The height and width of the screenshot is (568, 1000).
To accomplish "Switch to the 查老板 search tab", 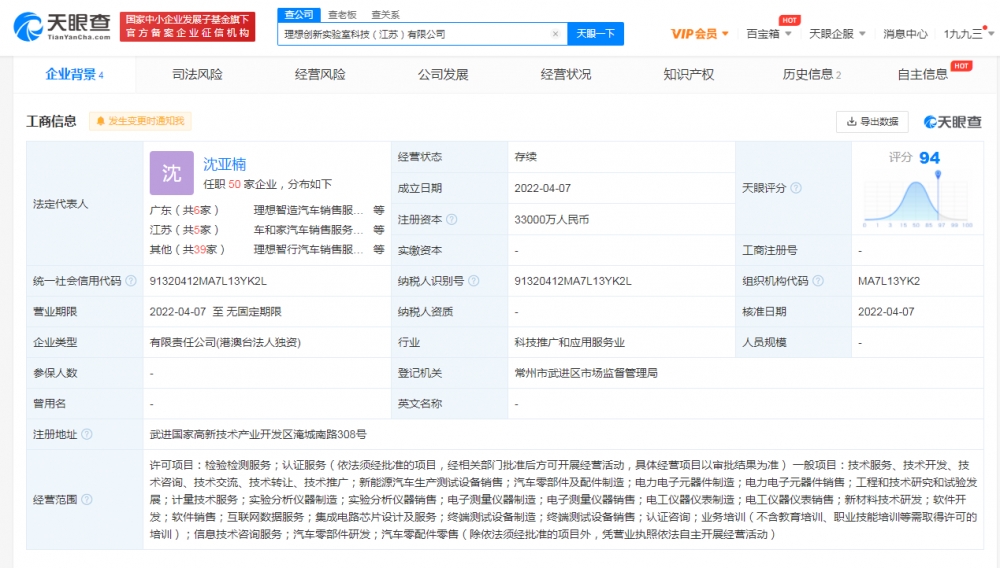I will [342, 15].
